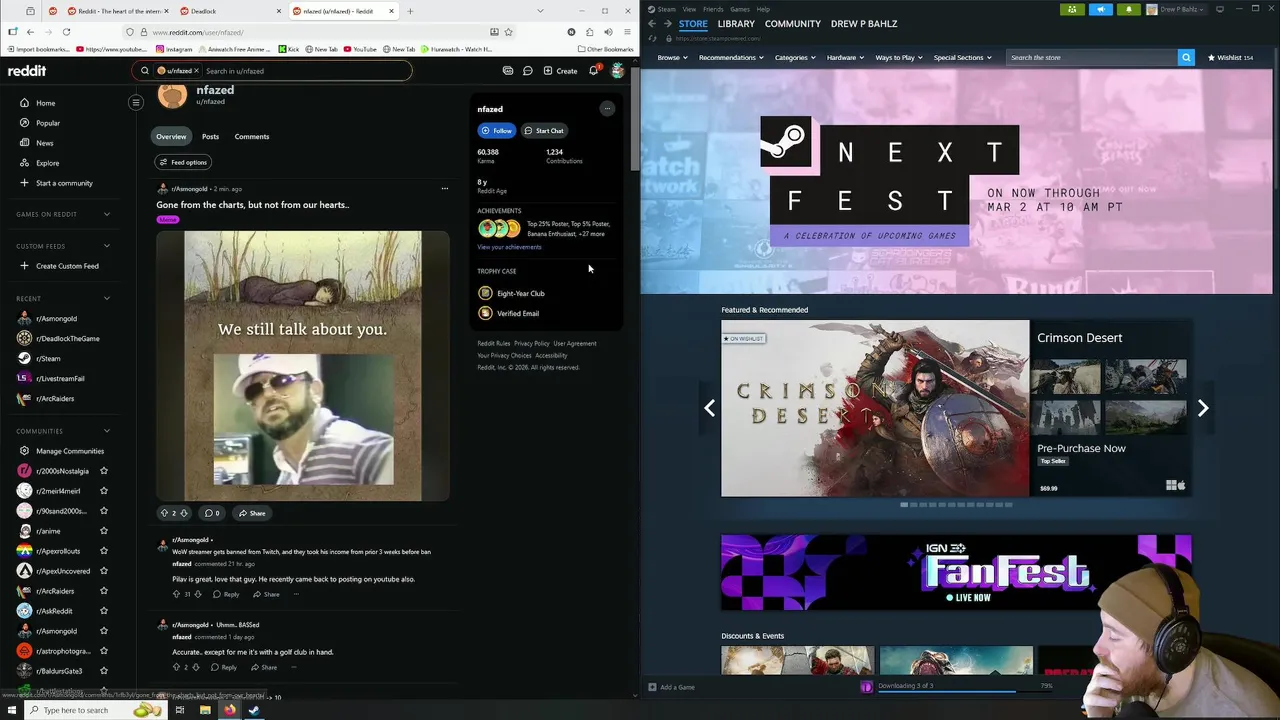Switch to Comments tab on profile
1280x720 pixels.
[x=252, y=136]
